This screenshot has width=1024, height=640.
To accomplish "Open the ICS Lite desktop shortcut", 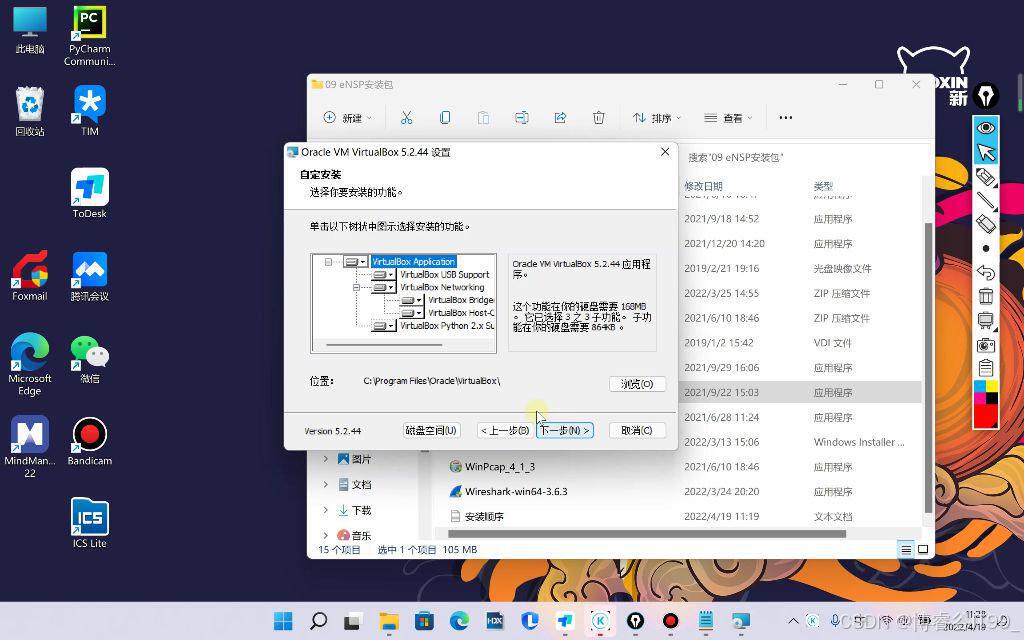I will 89,523.
